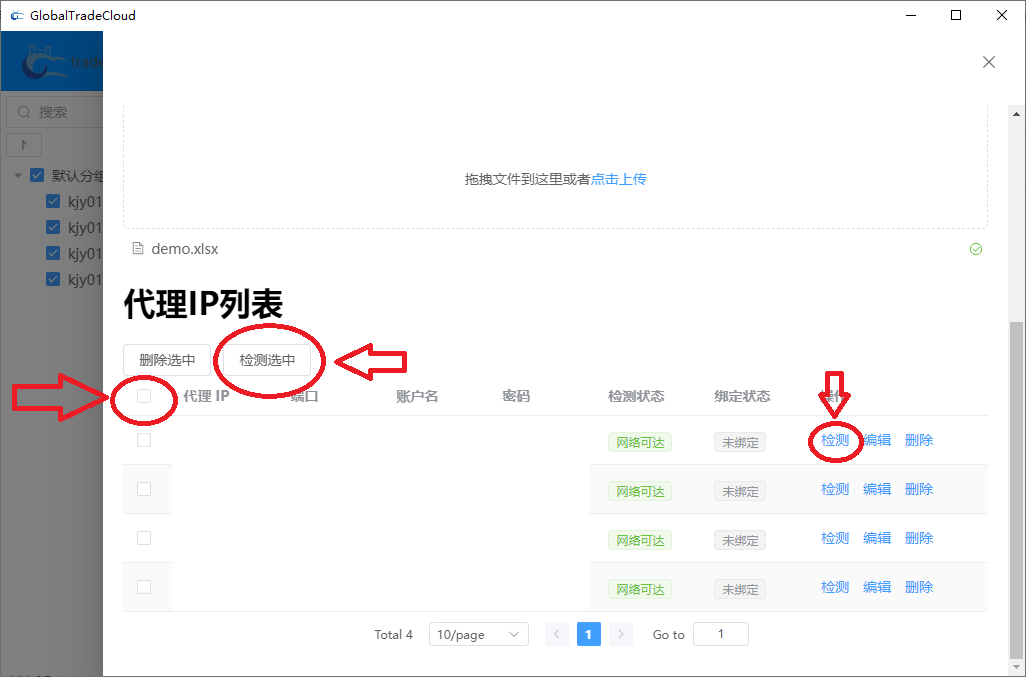Click the 删除选中 button
1026x677 pixels.
pos(166,359)
